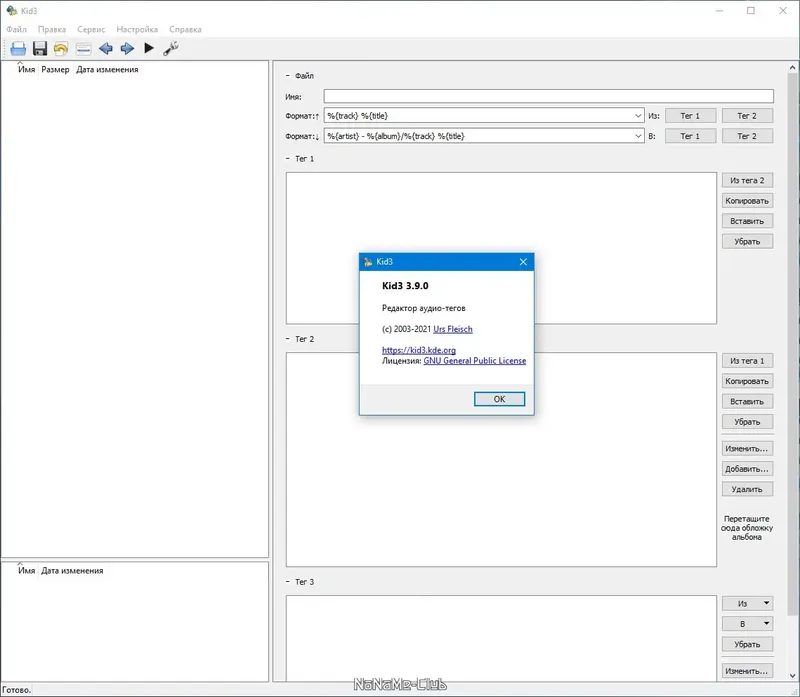Click the open folder toolbar icon
Screen dimensions: 800x697
click(18, 48)
